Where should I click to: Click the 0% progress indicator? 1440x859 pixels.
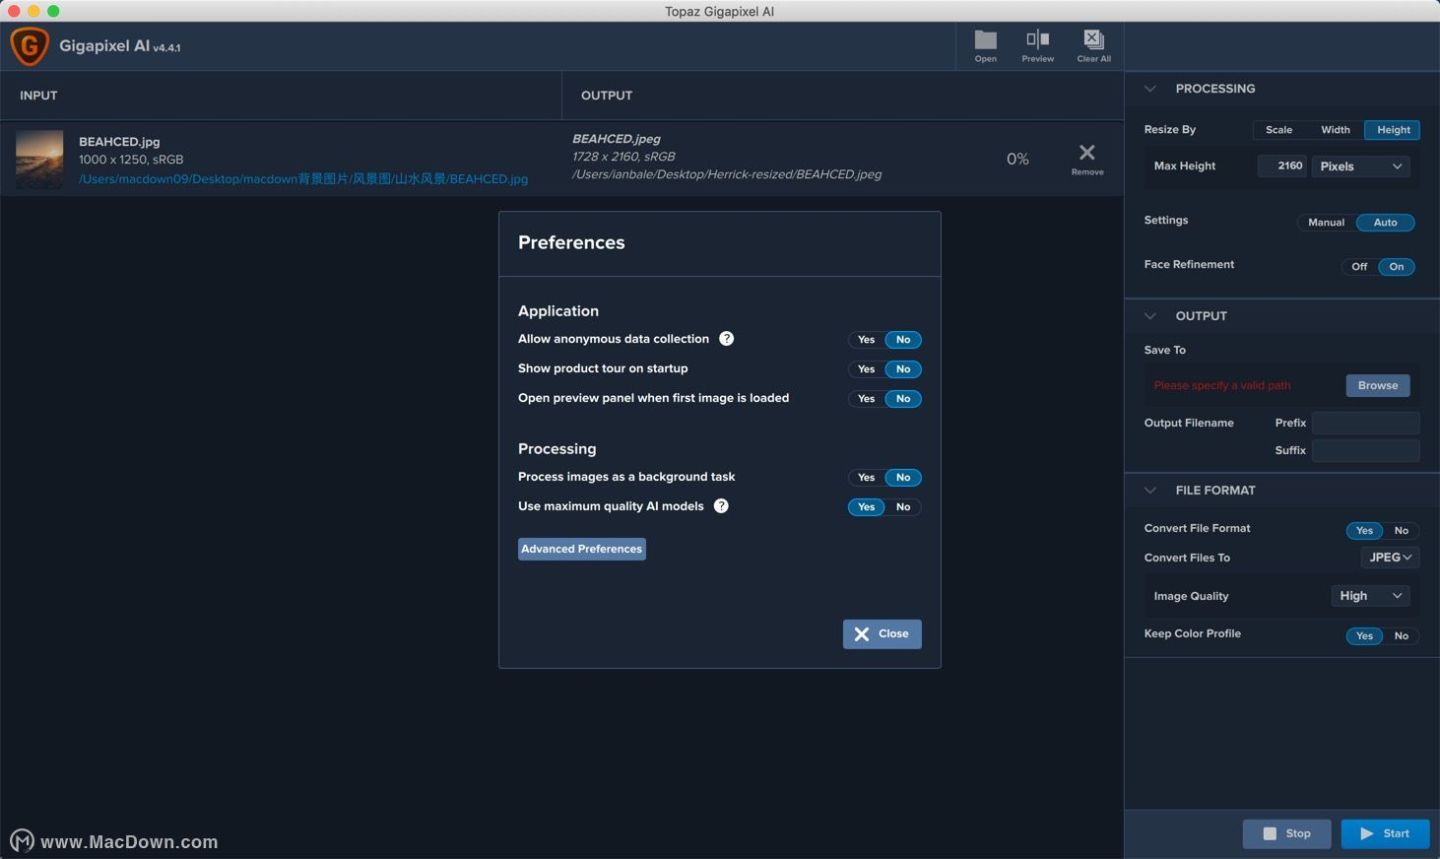(1017, 159)
